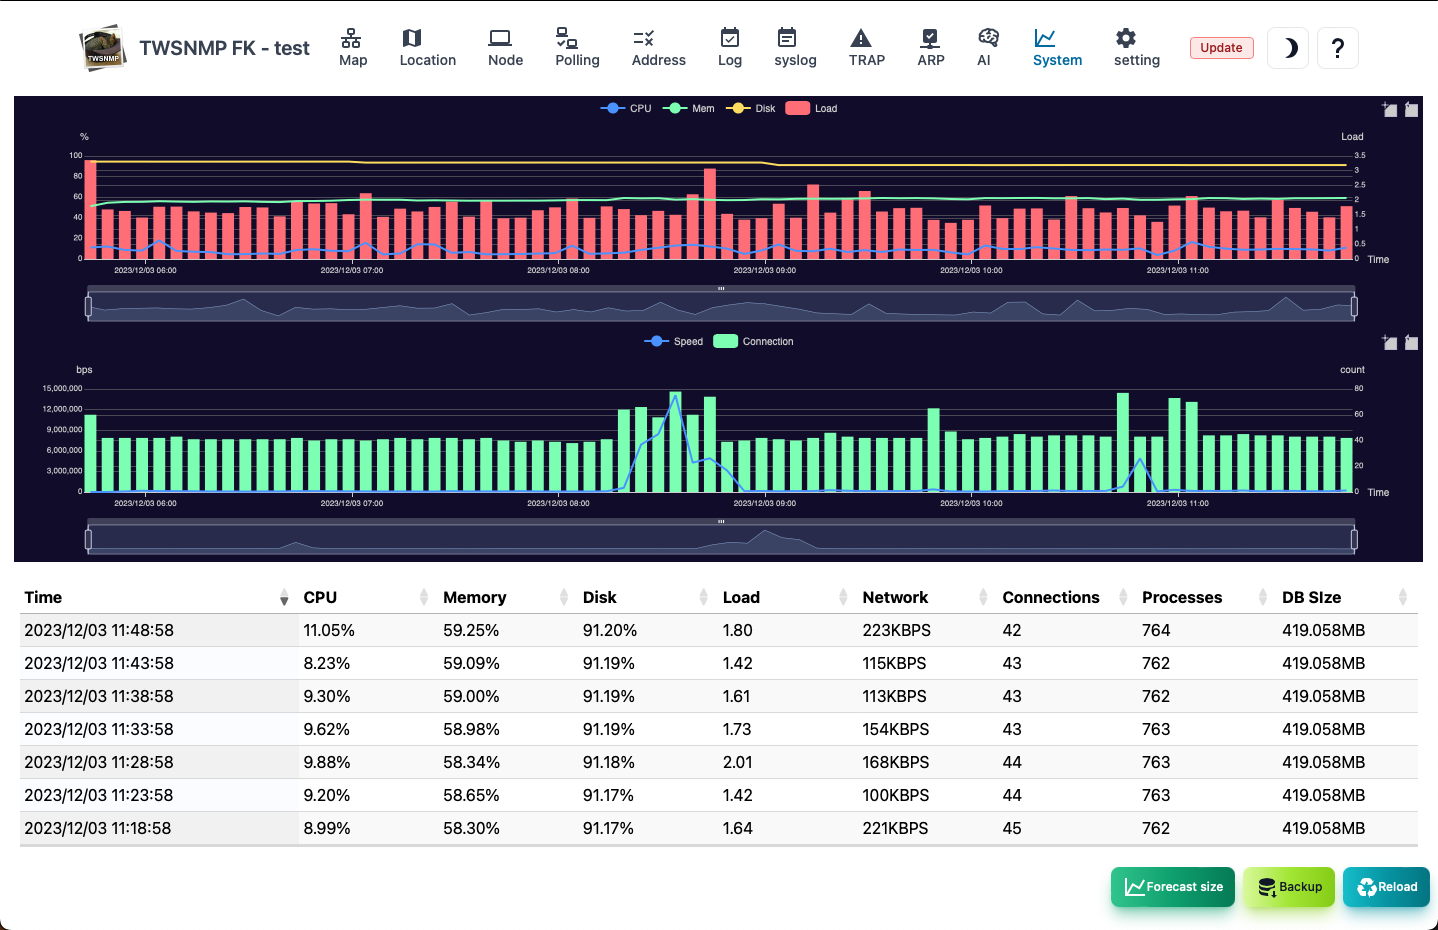Viewport: 1438px width, 930px height.
Task: Open the TRAP warning icon
Action: [x=861, y=38]
